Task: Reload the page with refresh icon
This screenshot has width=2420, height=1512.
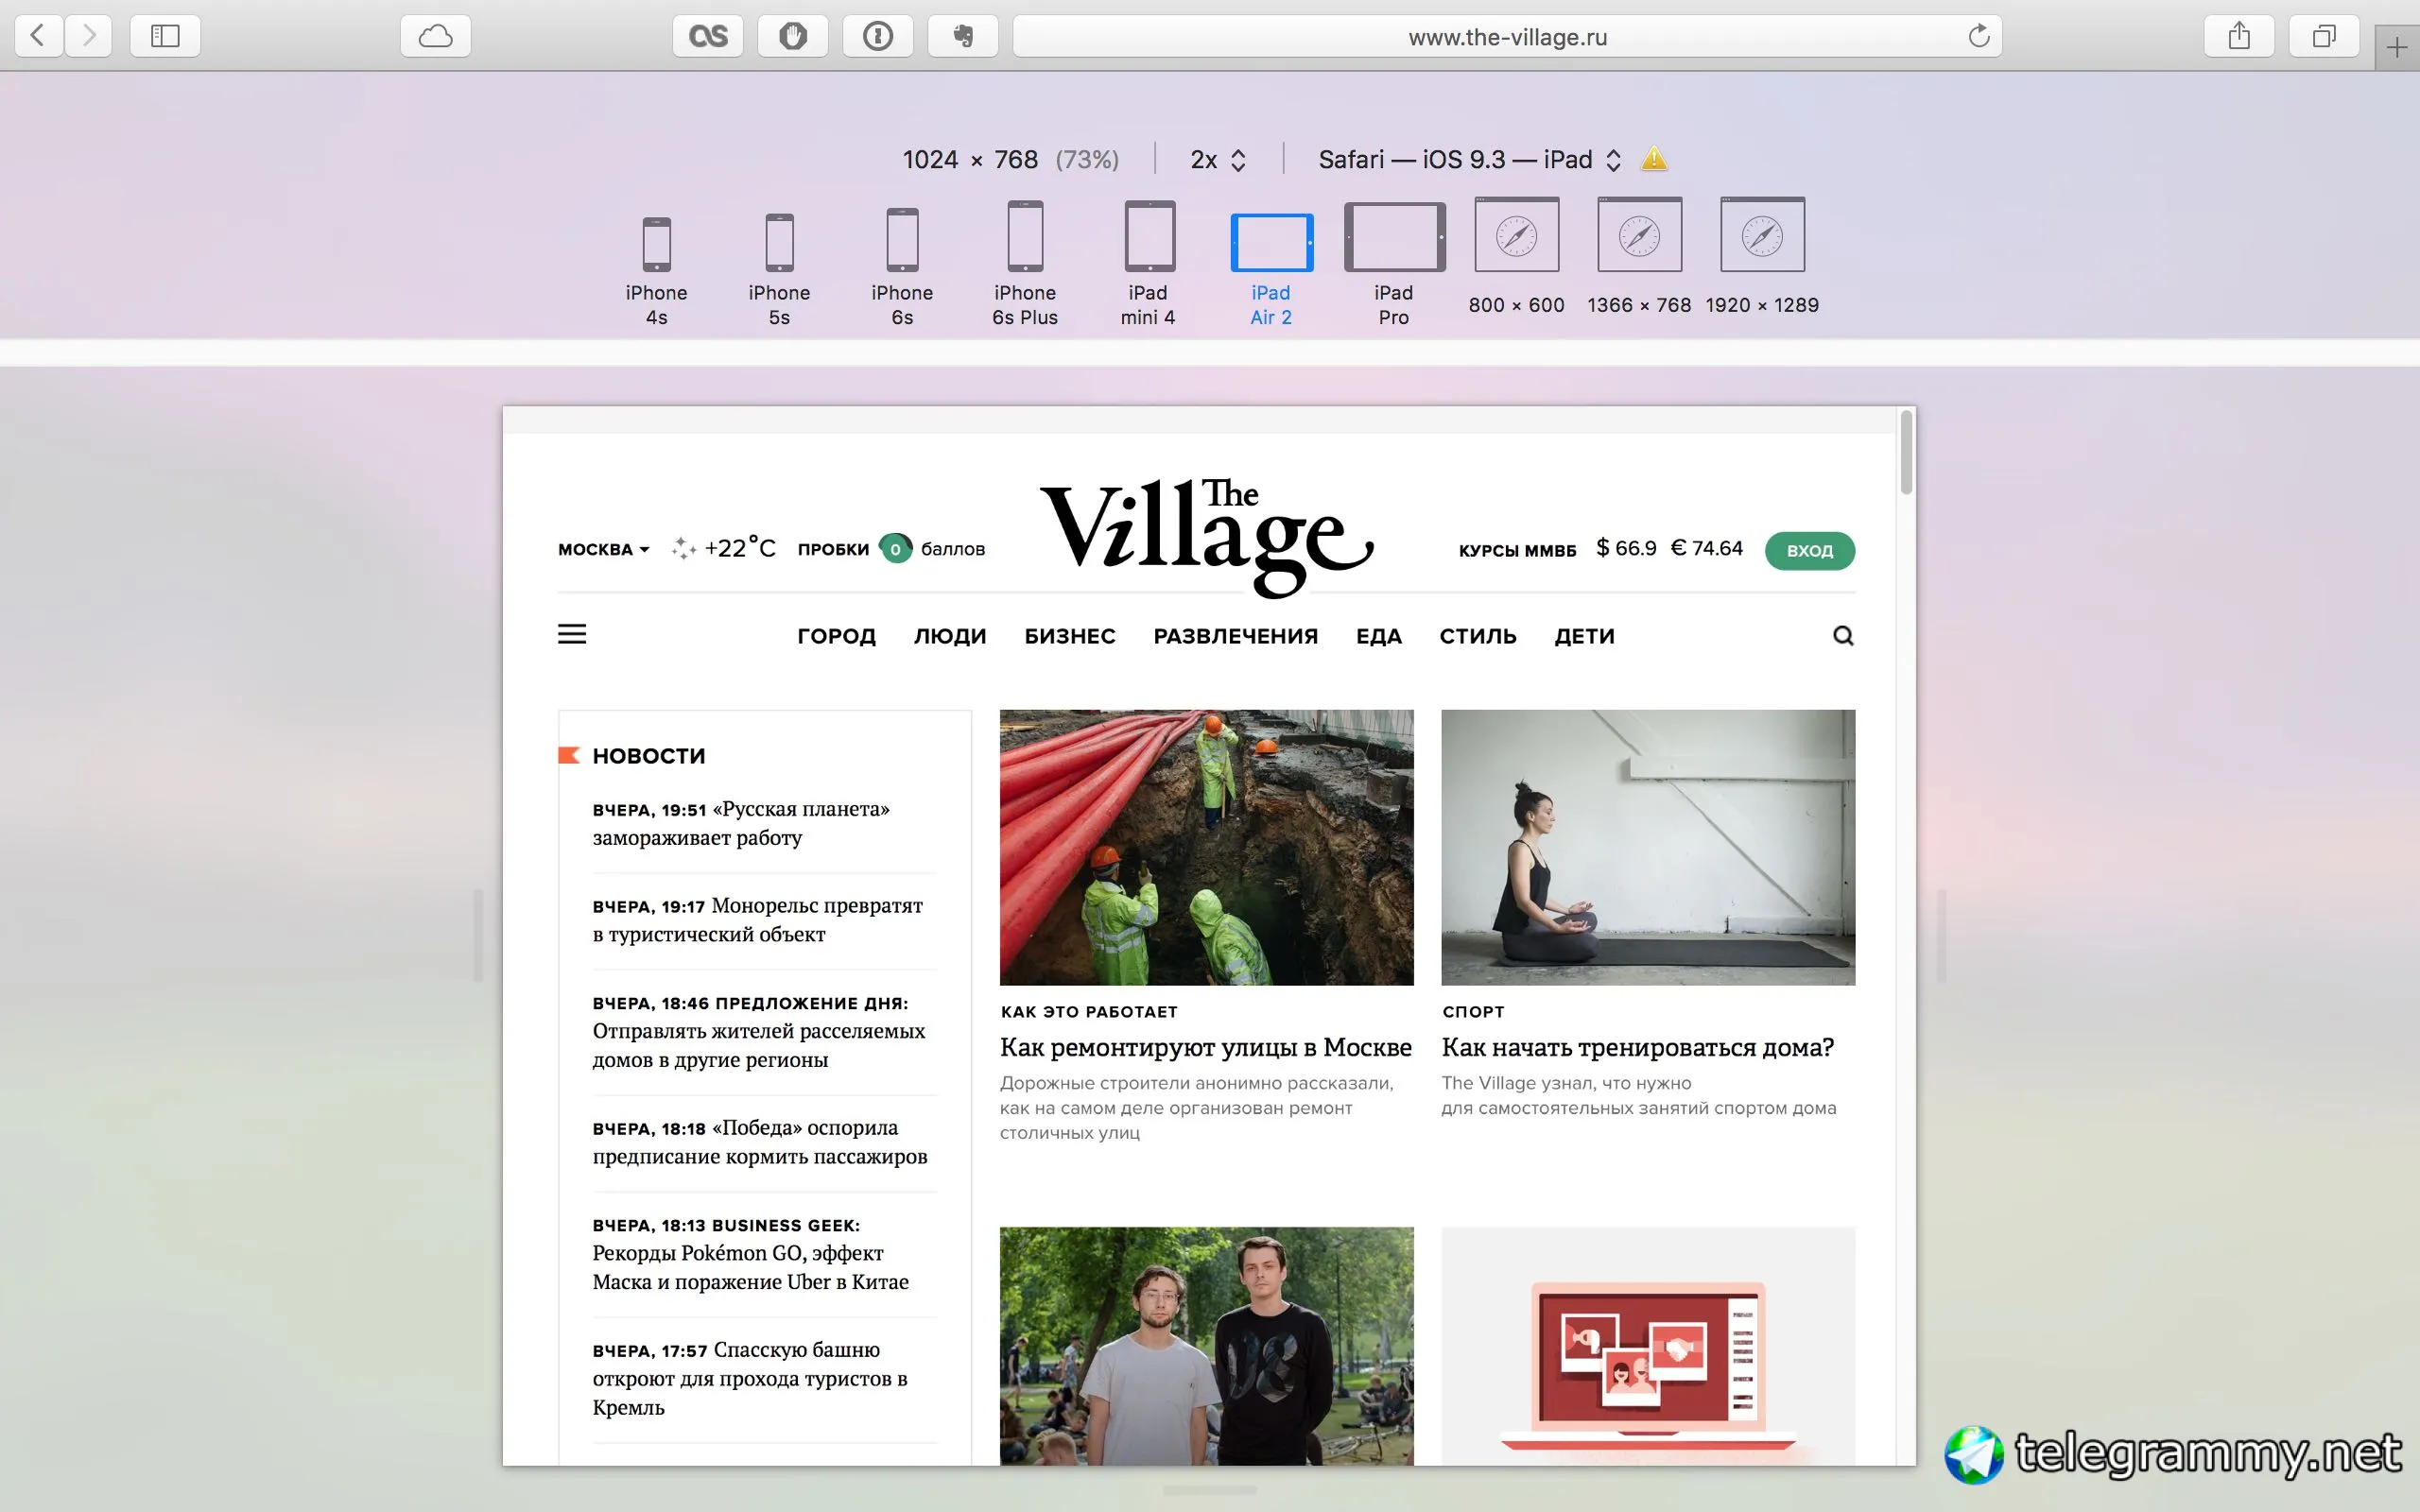Action: (x=1978, y=37)
